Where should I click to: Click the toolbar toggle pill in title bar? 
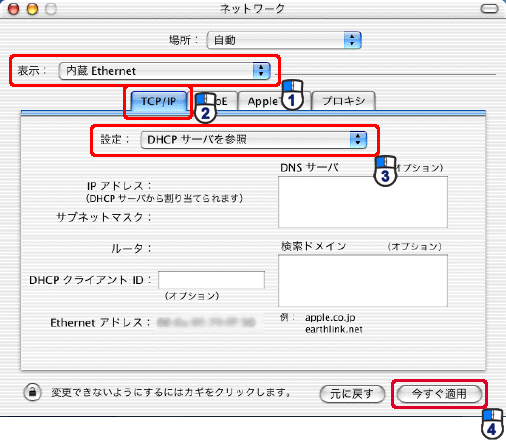point(489,9)
